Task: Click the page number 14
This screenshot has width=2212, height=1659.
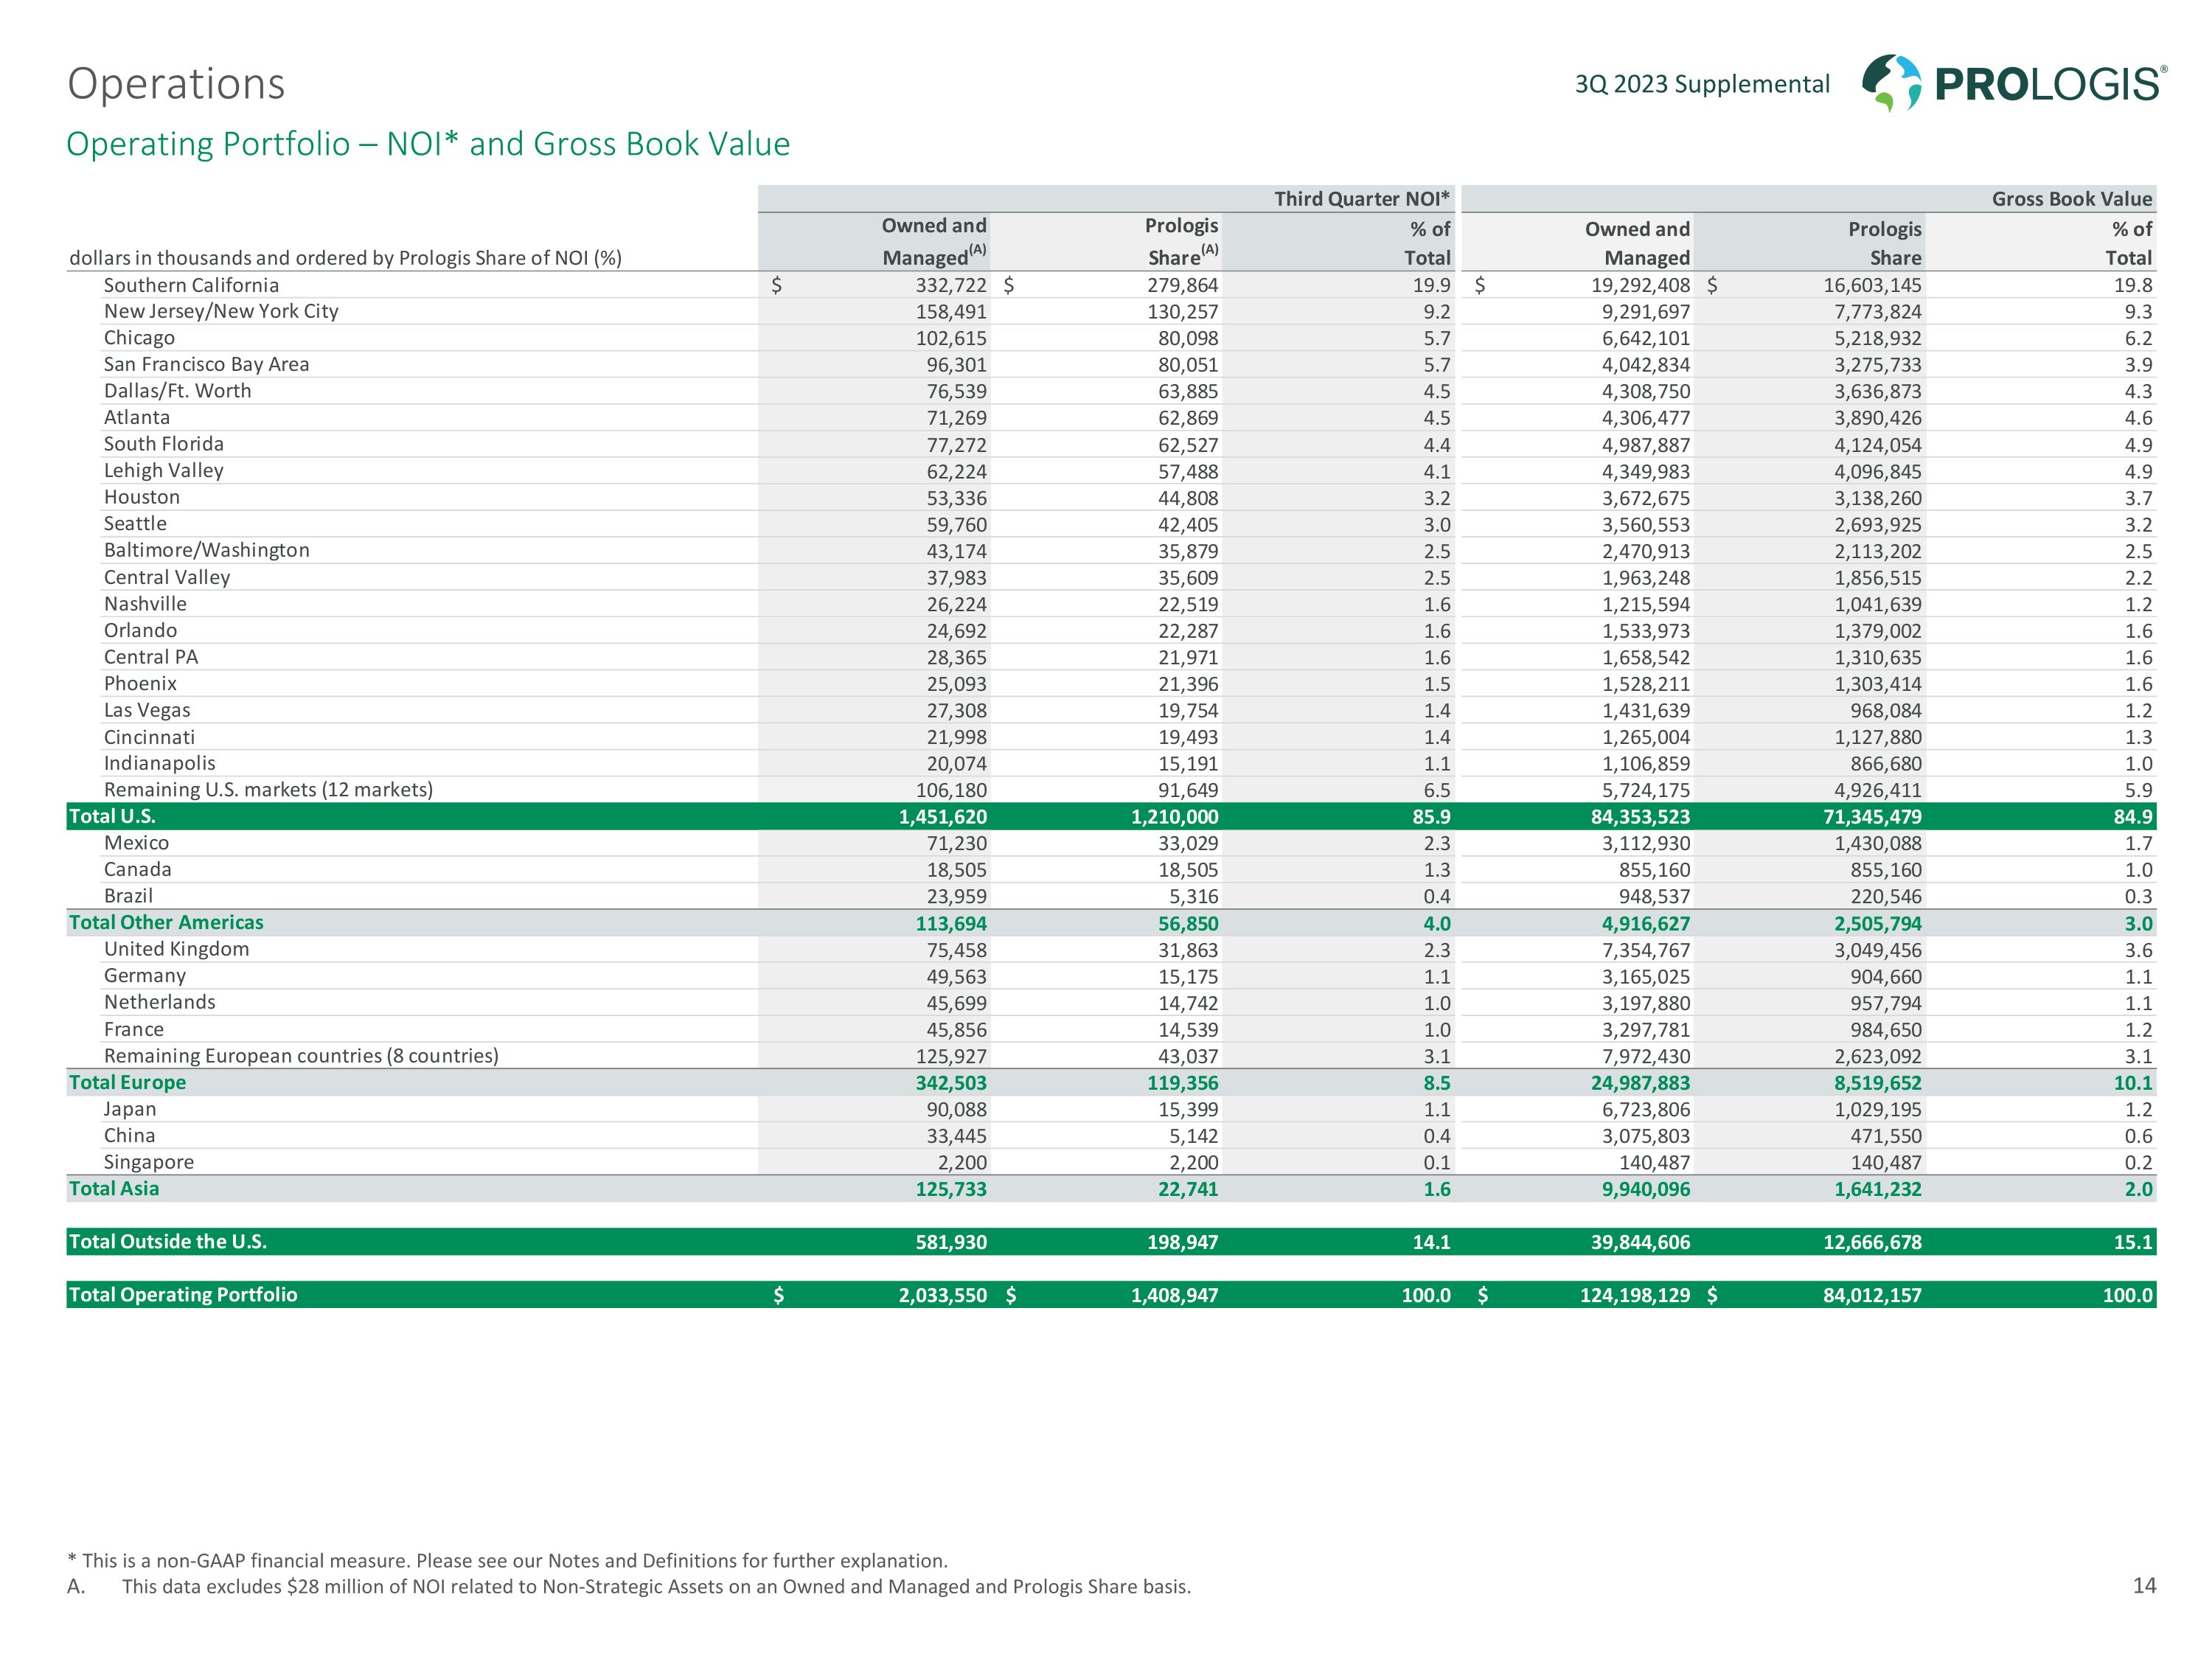Action: pyautogui.click(x=2144, y=1585)
